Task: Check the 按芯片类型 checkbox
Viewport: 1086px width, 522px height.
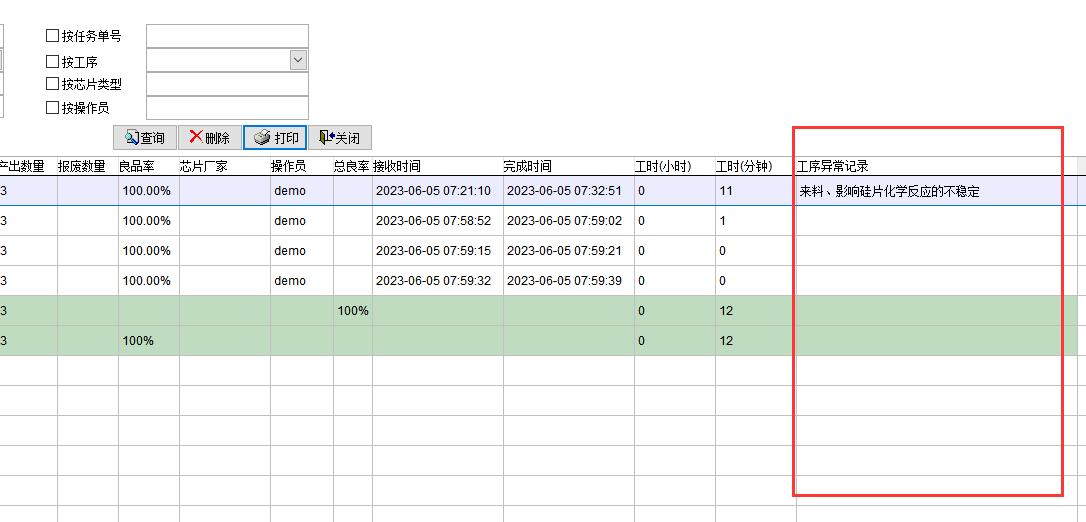Action: pyautogui.click(x=53, y=85)
